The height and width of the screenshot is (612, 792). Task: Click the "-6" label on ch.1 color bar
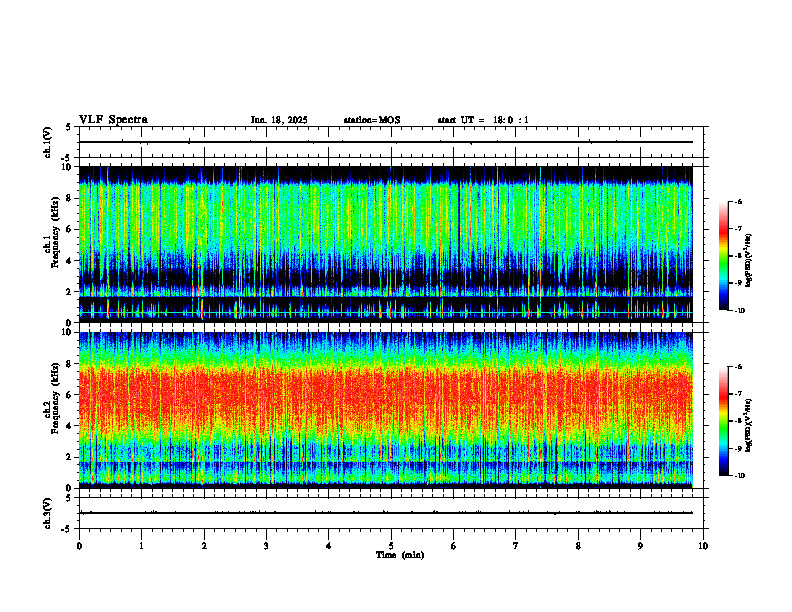pos(738,201)
